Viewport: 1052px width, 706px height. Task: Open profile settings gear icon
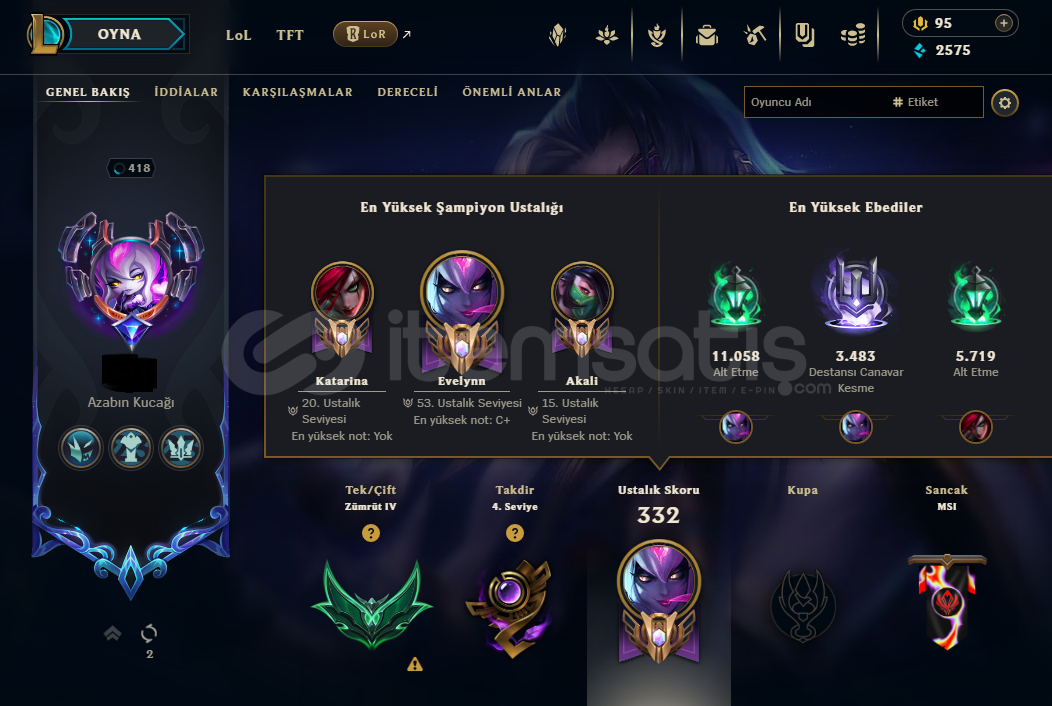(1004, 103)
